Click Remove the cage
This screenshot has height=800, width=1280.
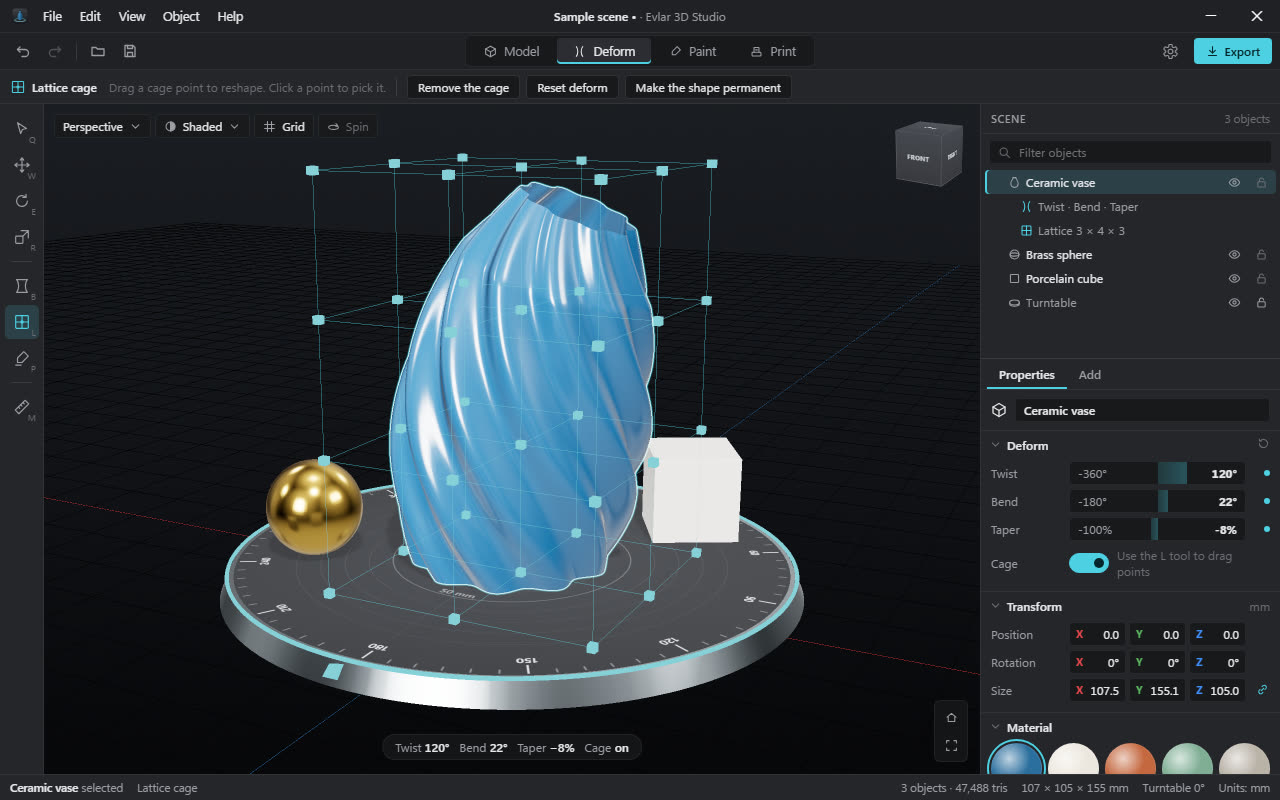click(x=463, y=88)
